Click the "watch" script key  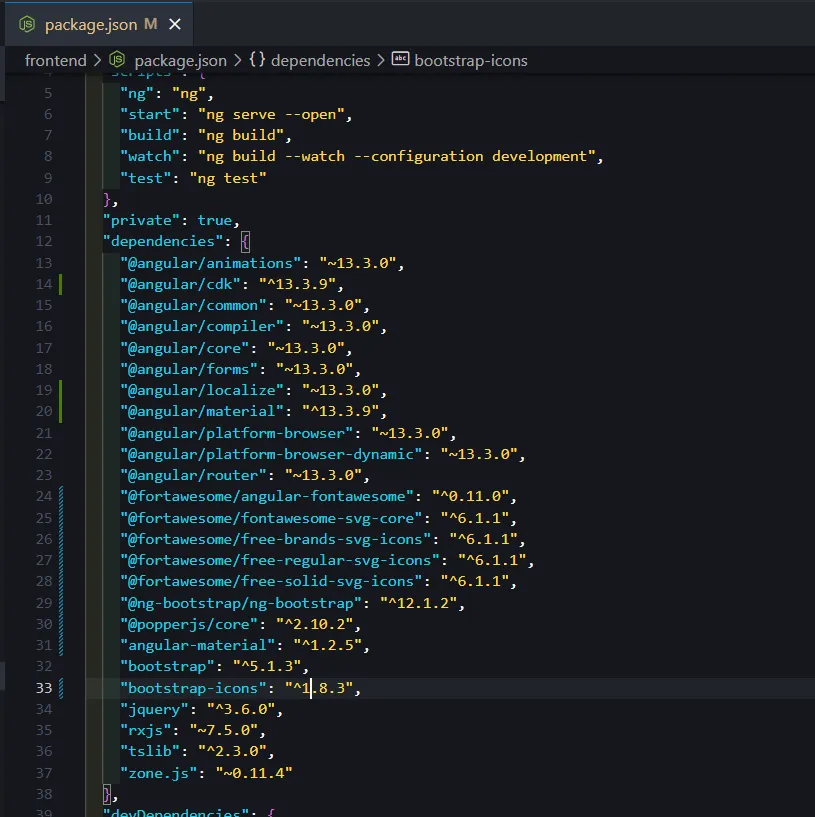(x=150, y=156)
